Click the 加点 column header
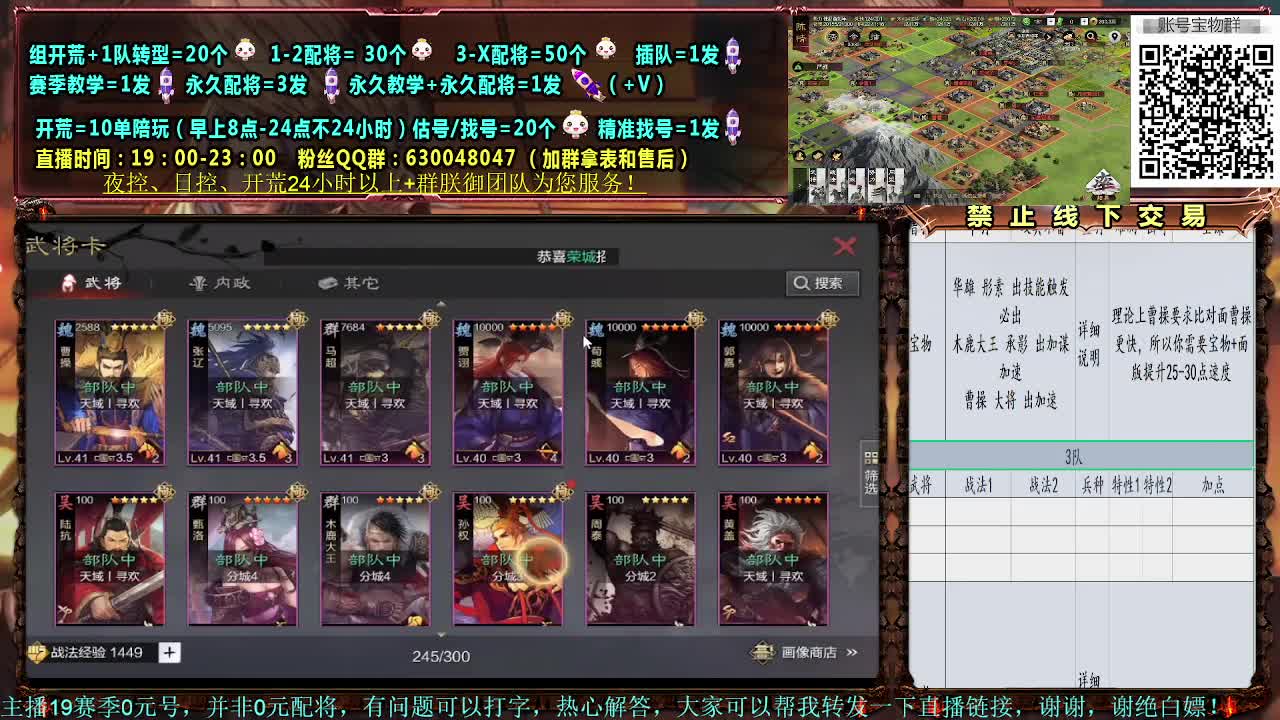The height and width of the screenshot is (720, 1280). point(1213,485)
